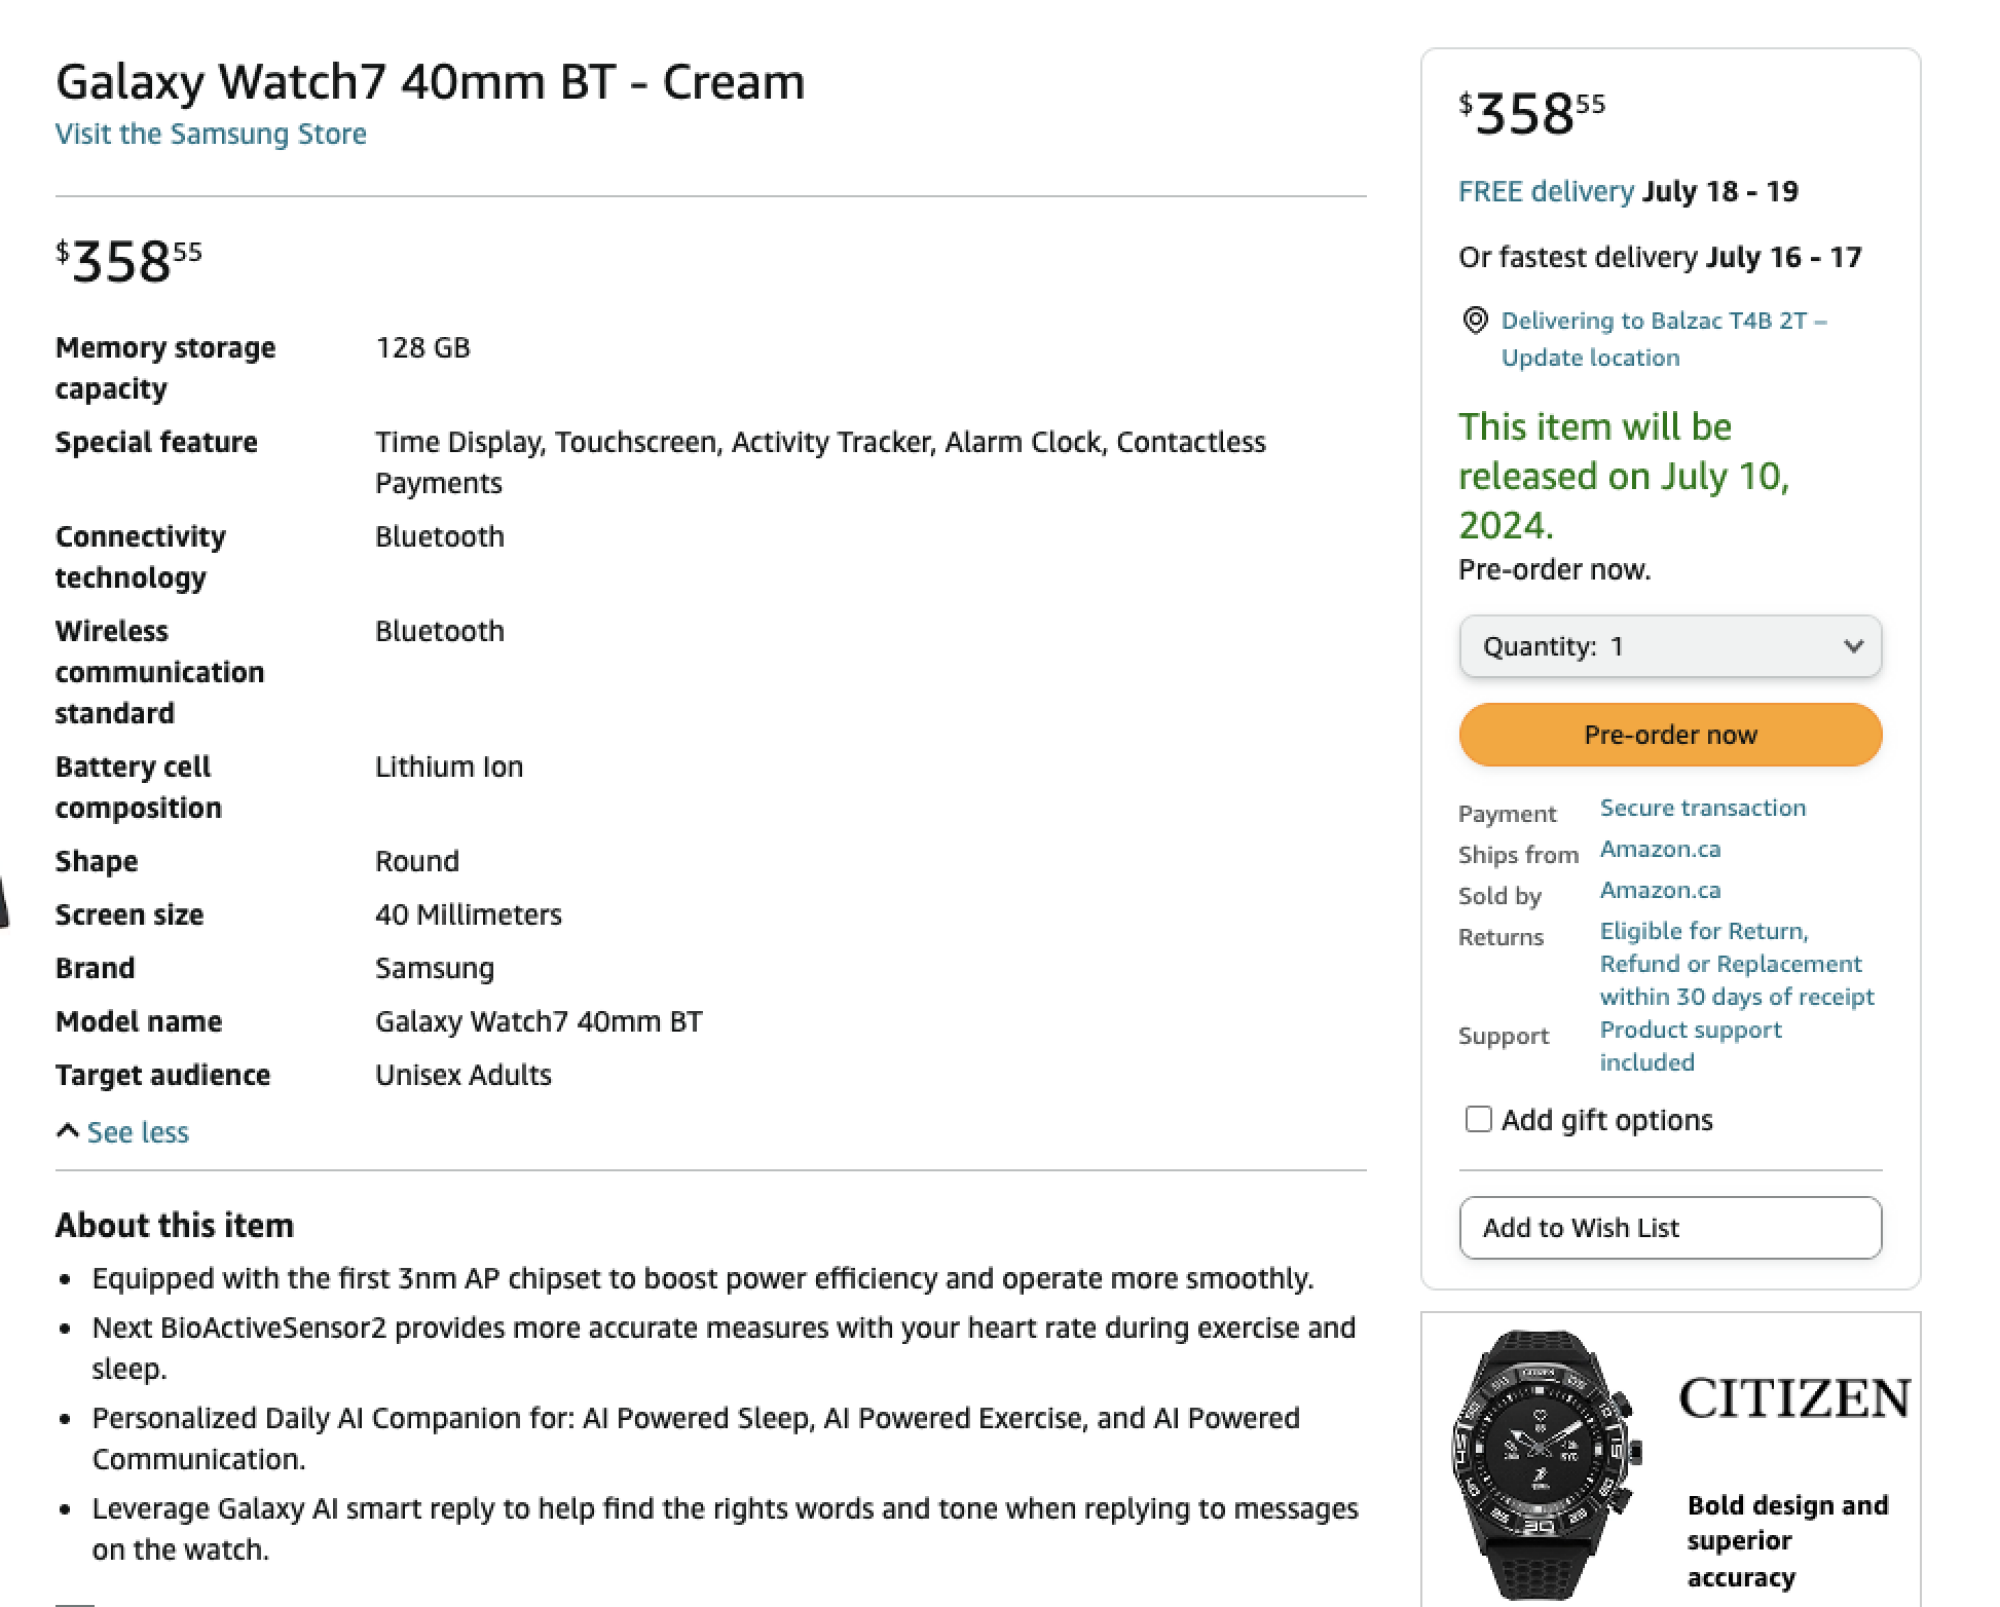The image size is (2000, 1607).
Task: Select quantity dropdown for order
Action: [1670, 646]
